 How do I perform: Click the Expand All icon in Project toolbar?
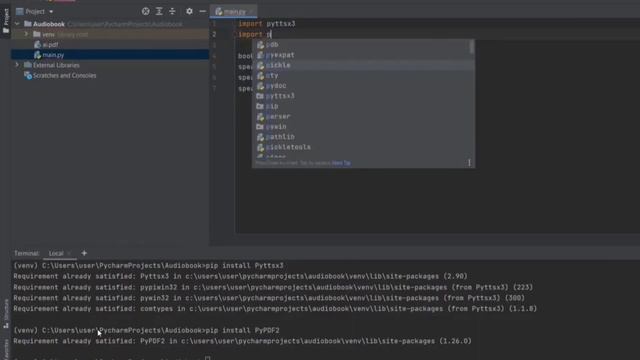point(159,11)
